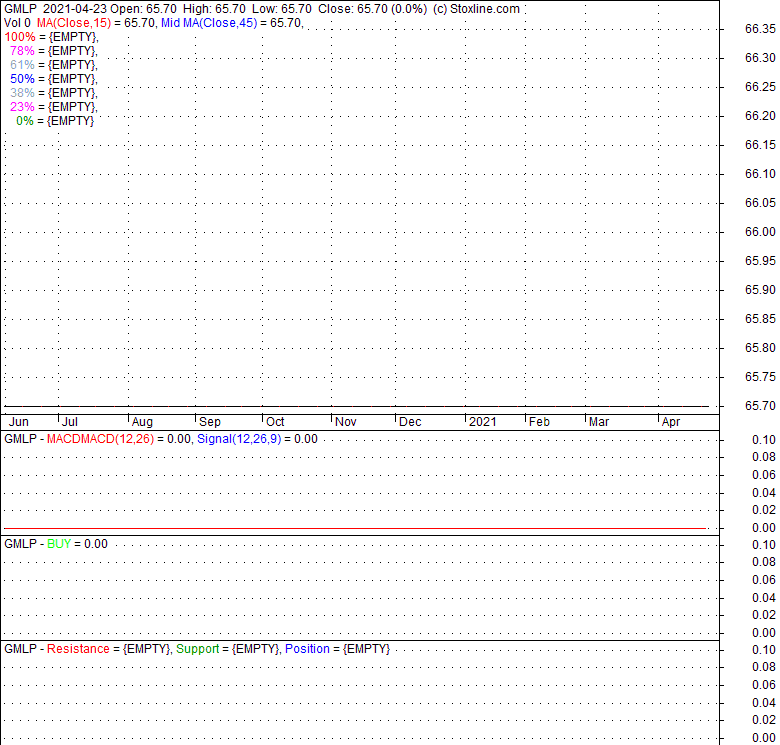The width and height of the screenshot is (780, 745).
Task: Select the 2021-04-23 date in header
Action: (75, 9)
